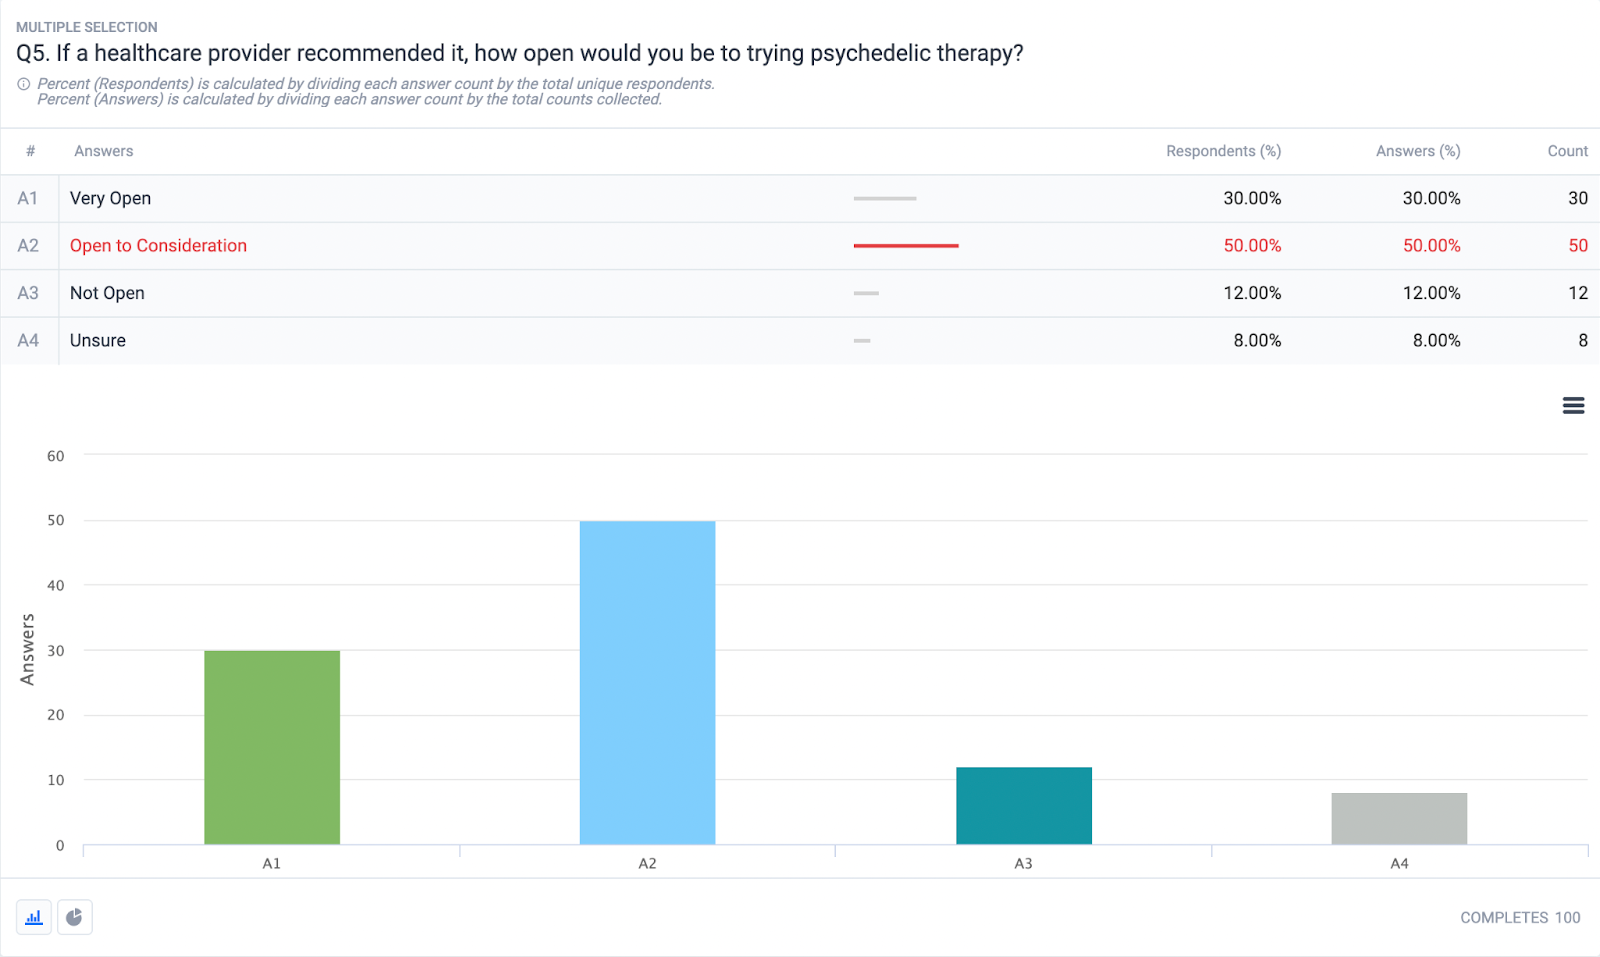The width and height of the screenshot is (1600, 957).
Task: Click the Answers column header
Action: [103, 151]
